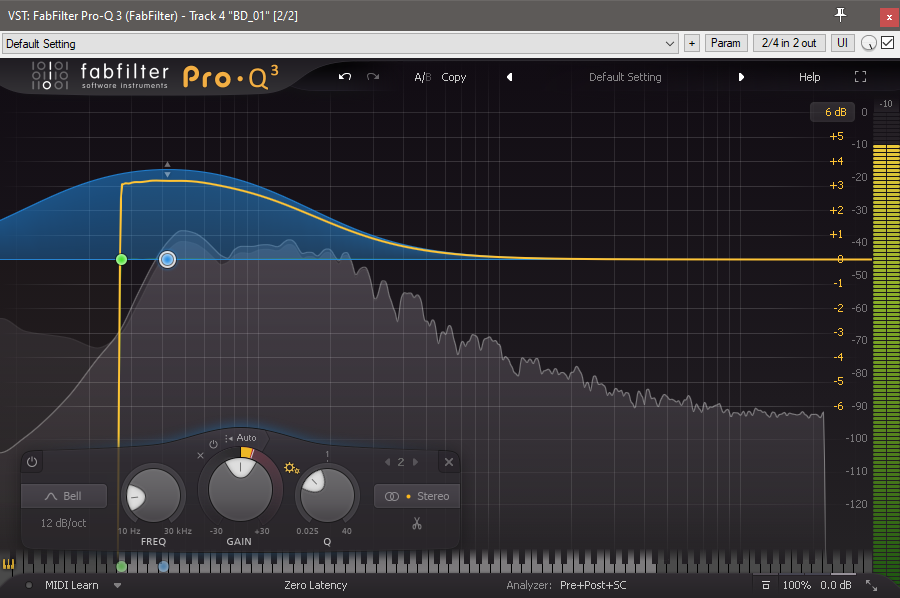Image resolution: width=900 pixels, height=598 pixels.
Task: Click the 100% gain scale value
Action: pyautogui.click(x=797, y=585)
